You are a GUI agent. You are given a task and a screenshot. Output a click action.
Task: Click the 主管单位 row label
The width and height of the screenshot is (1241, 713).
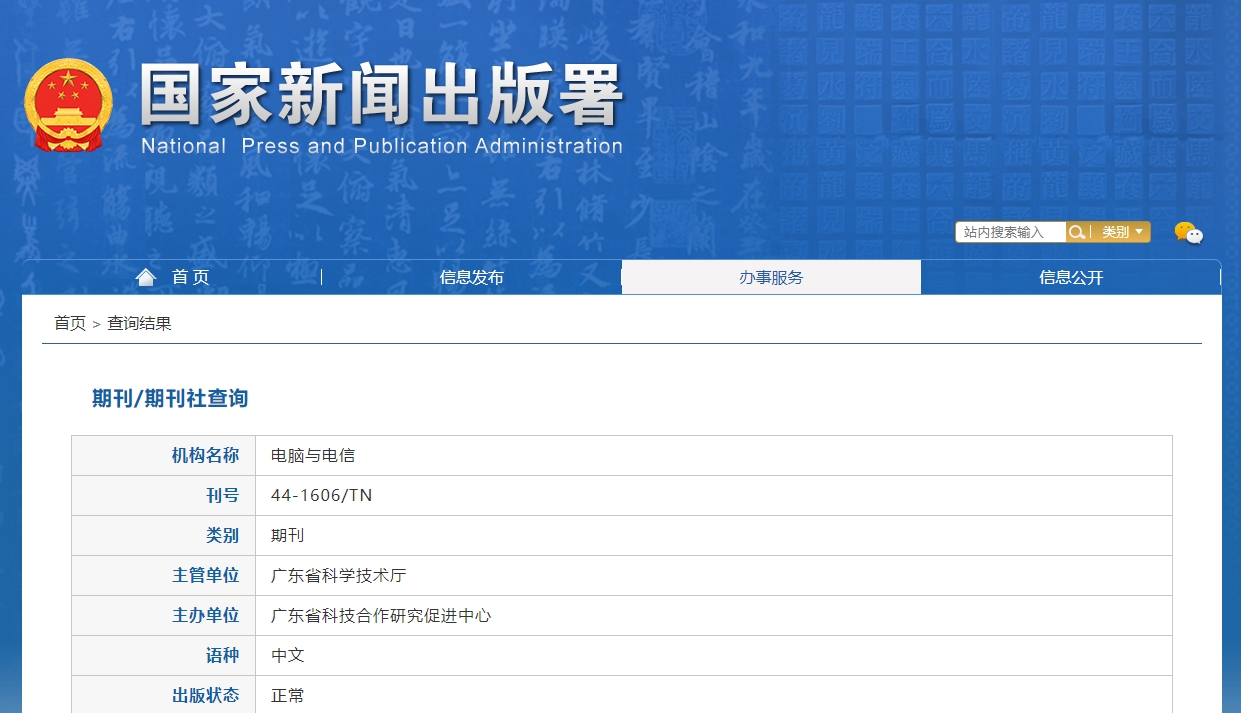205,576
